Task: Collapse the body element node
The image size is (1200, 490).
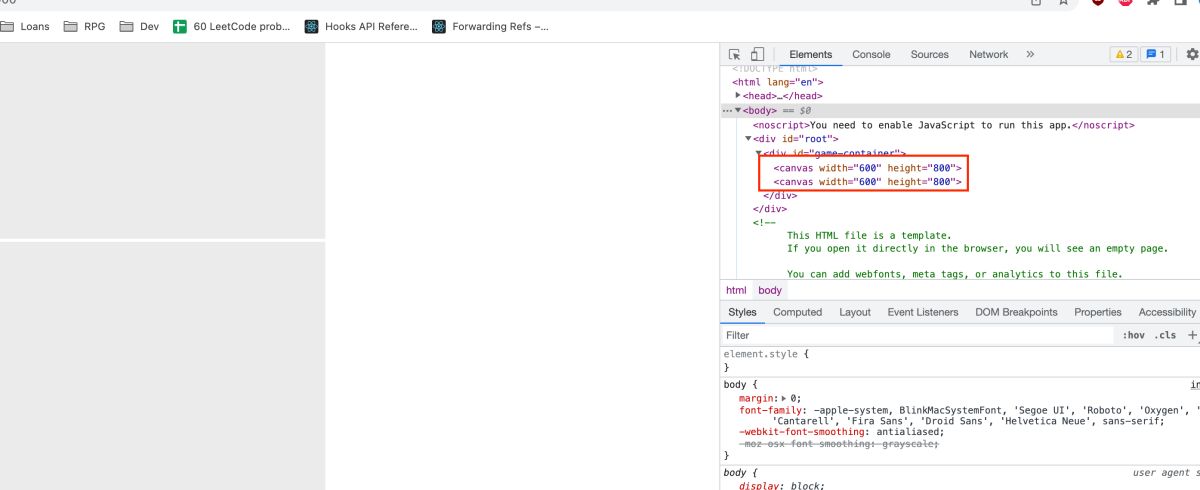Action: [738, 110]
